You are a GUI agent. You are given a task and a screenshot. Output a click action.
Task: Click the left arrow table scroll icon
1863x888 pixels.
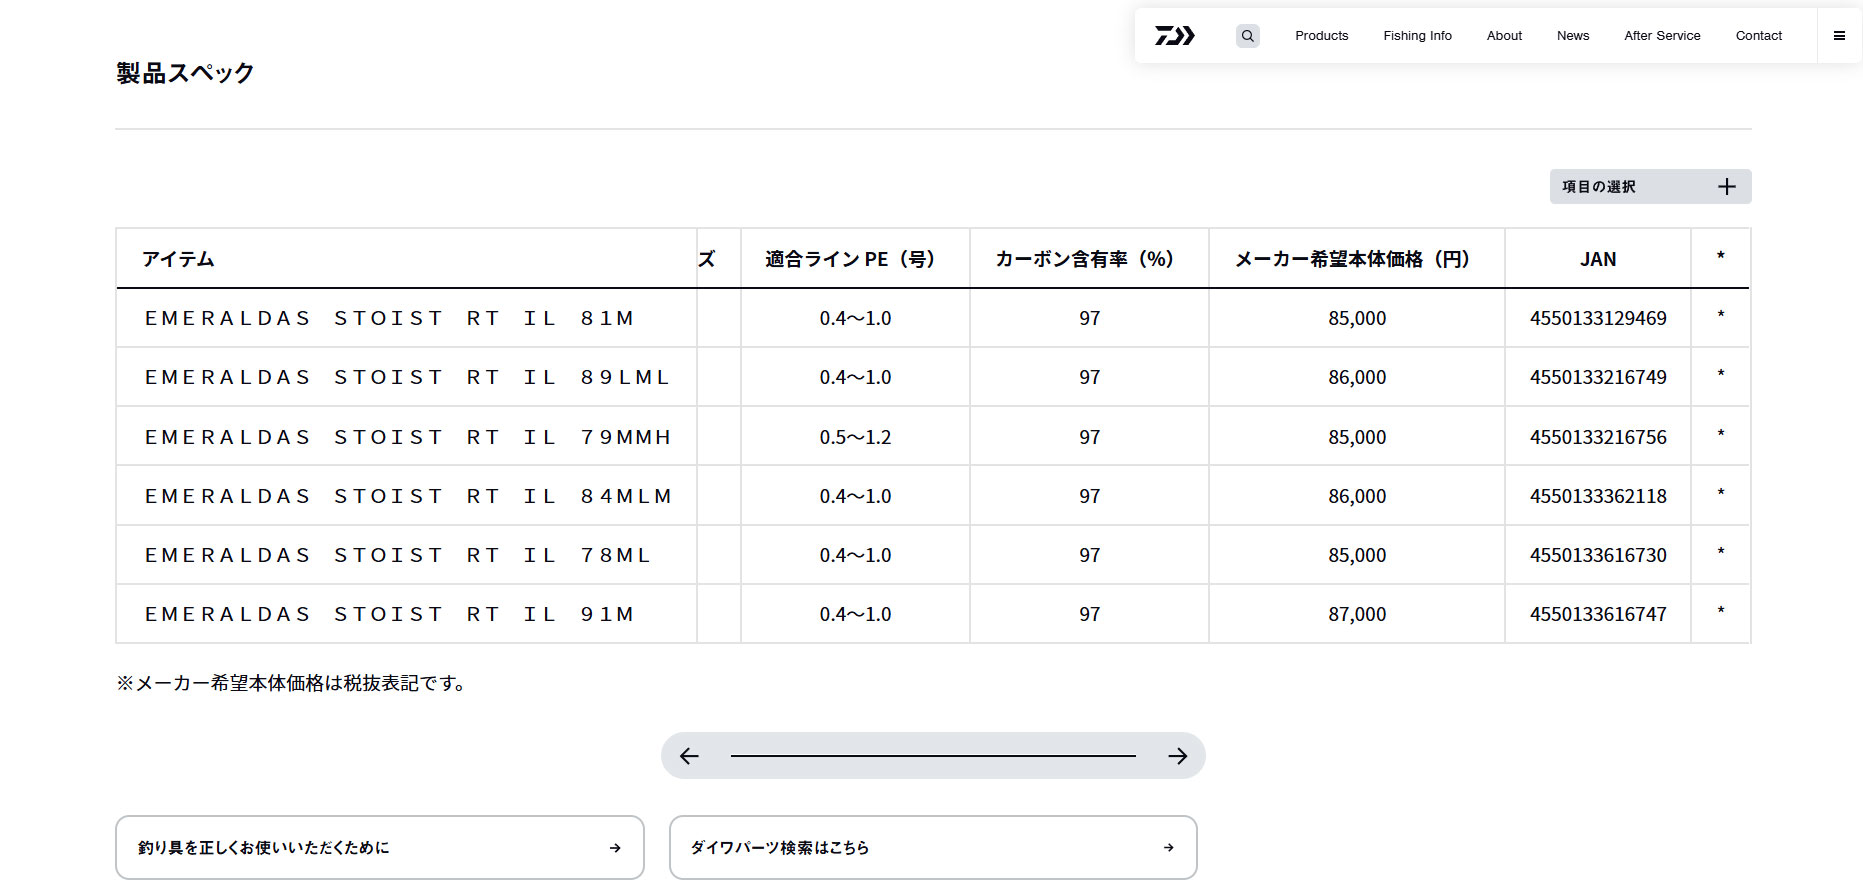(x=689, y=756)
